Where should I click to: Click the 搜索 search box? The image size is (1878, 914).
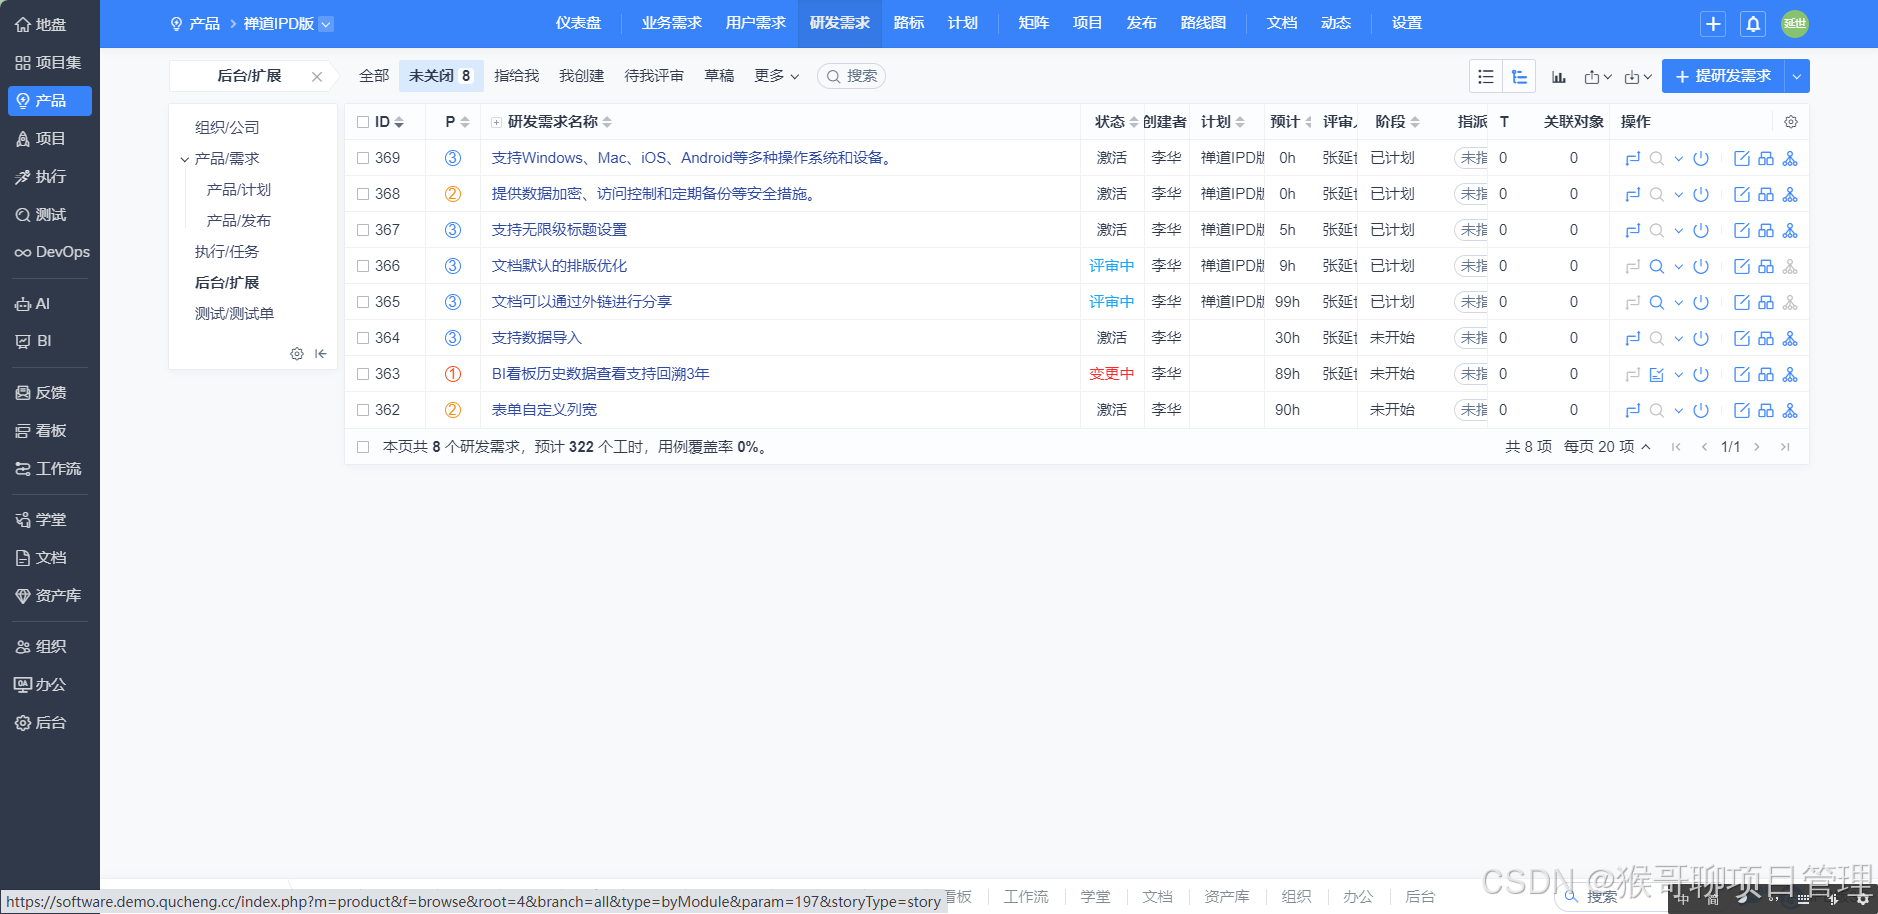point(851,76)
